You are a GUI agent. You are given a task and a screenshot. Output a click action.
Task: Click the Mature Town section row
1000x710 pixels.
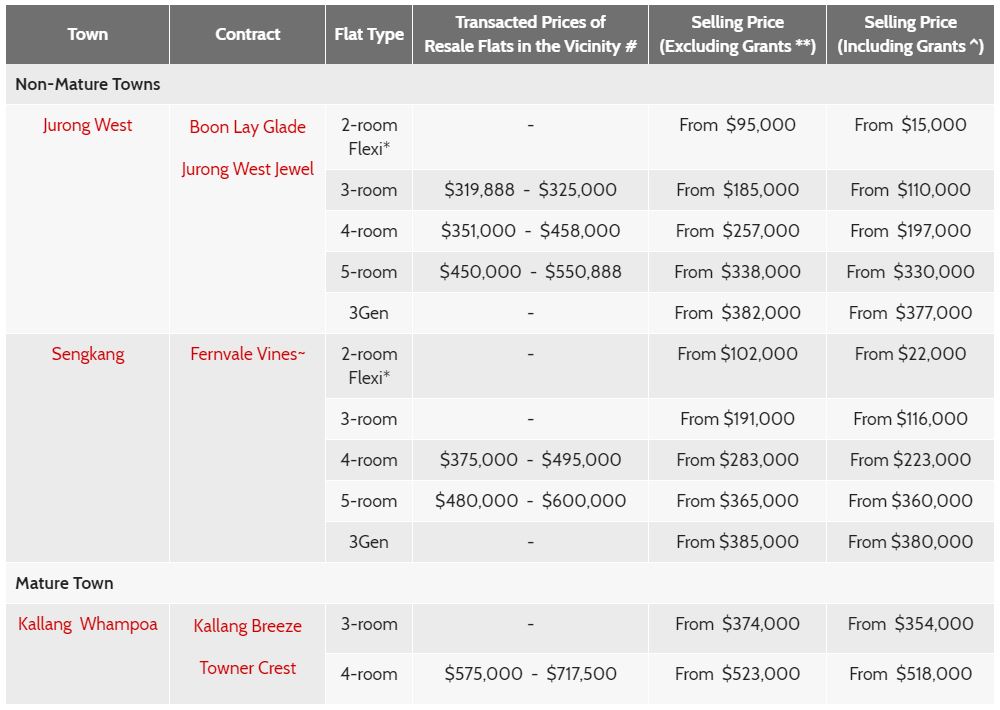coord(64,583)
